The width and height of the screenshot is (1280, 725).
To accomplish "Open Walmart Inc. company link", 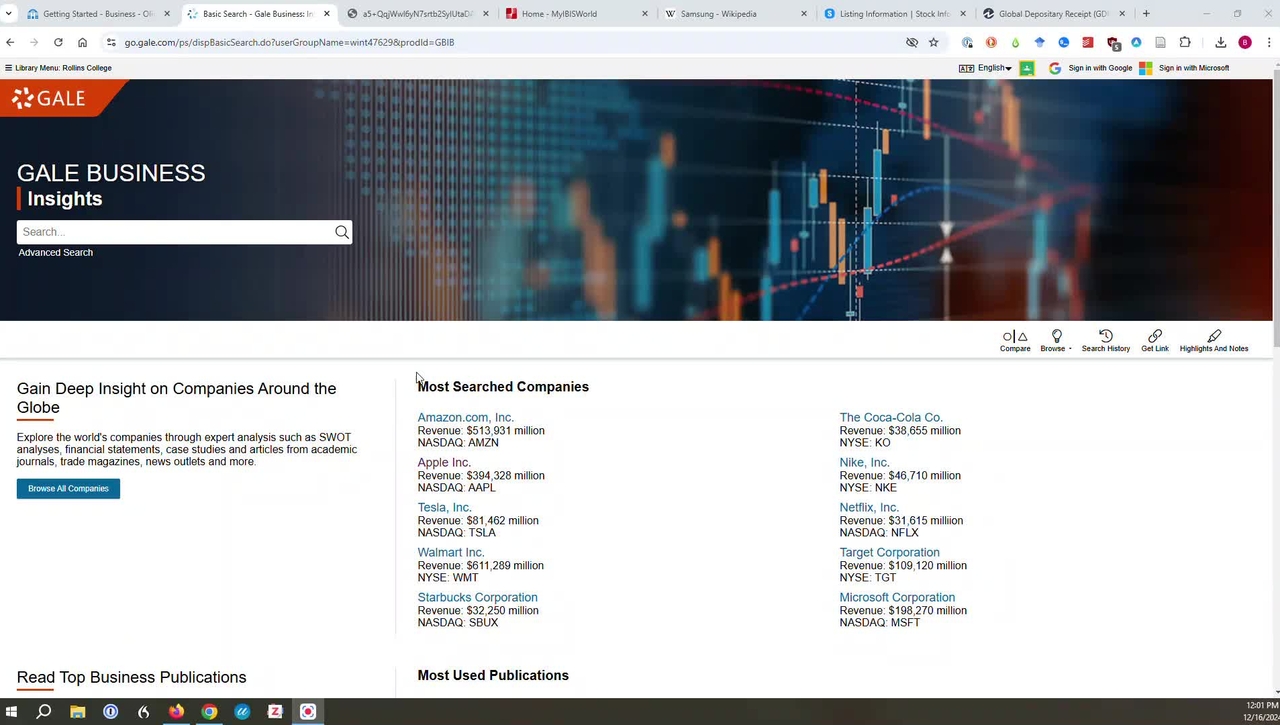I will point(450,552).
